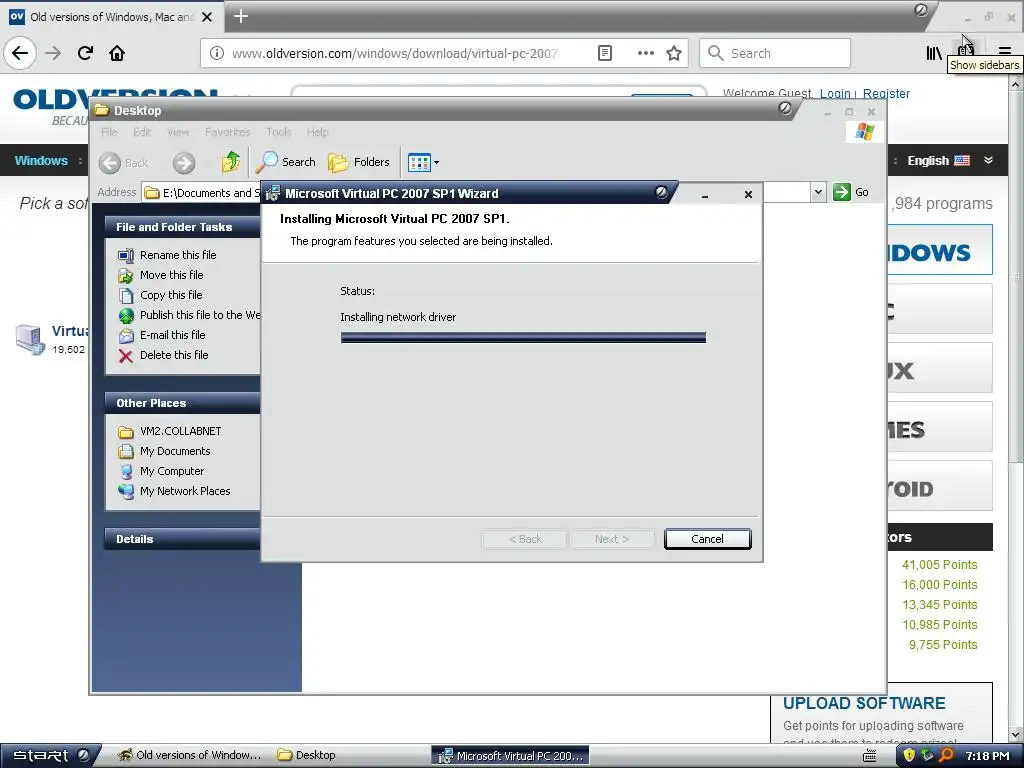Click security shield icon in system tray
The width and height of the screenshot is (1024, 768).
point(908,756)
